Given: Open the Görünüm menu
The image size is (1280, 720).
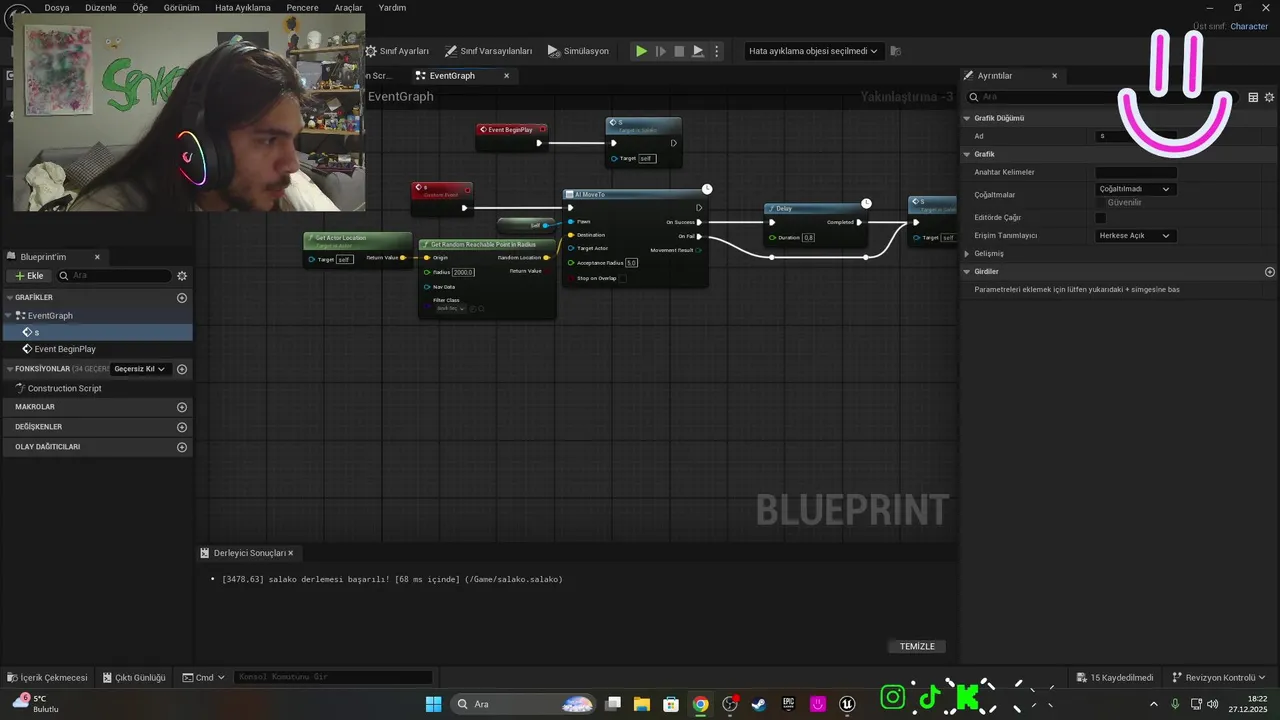Looking at the screenshot, I should [x=182, y=7].
